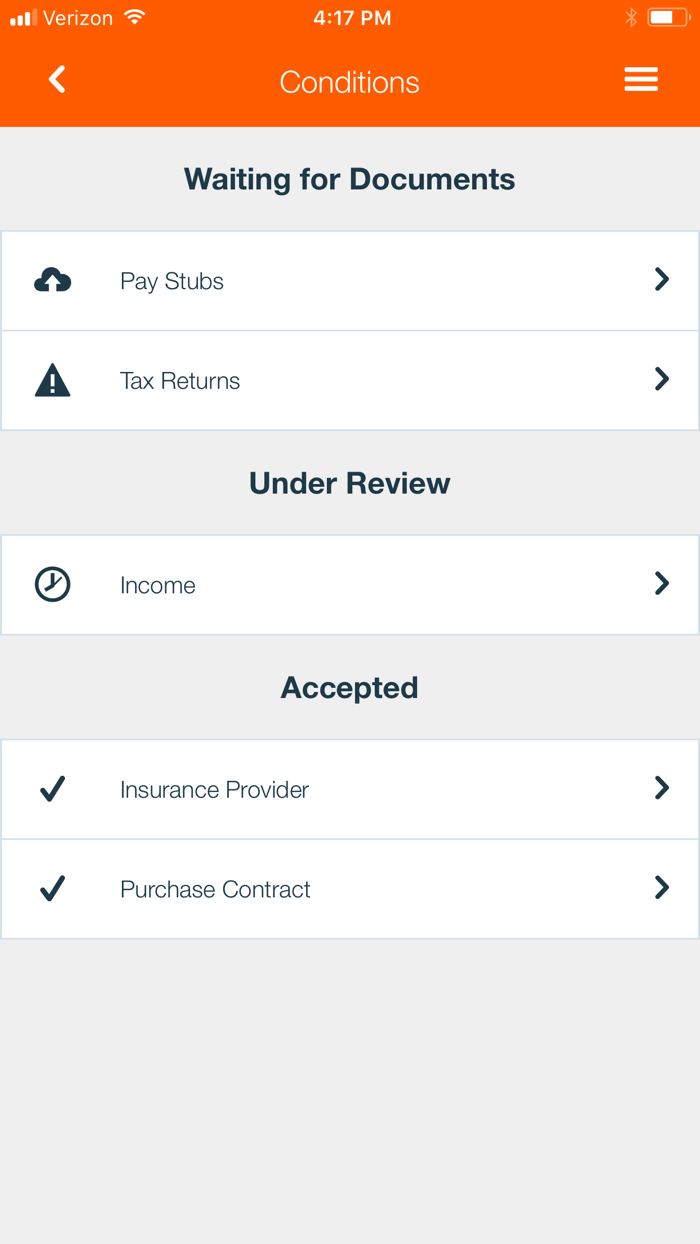Image resolution: width=700 pixels, height=1244 pixels.
Task: Tap the Wi-Fi icon in status bar
Action: [134, 17]
